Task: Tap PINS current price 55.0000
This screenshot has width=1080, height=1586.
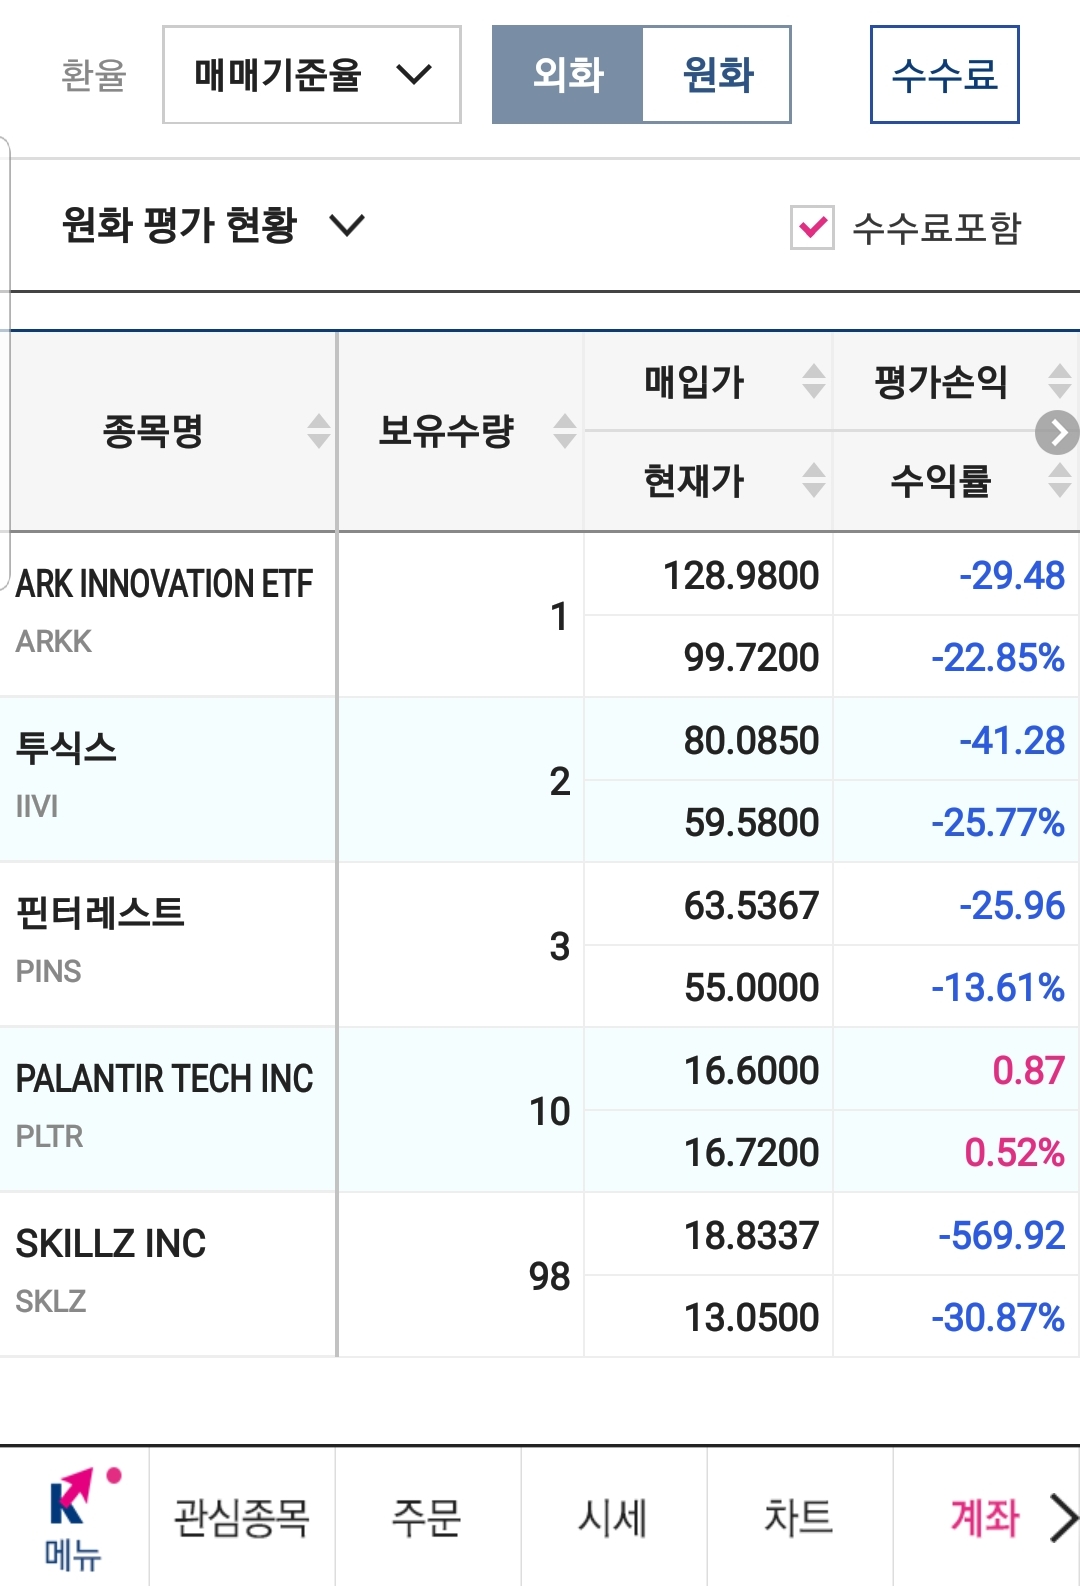Action: click(x=751, y=988)
